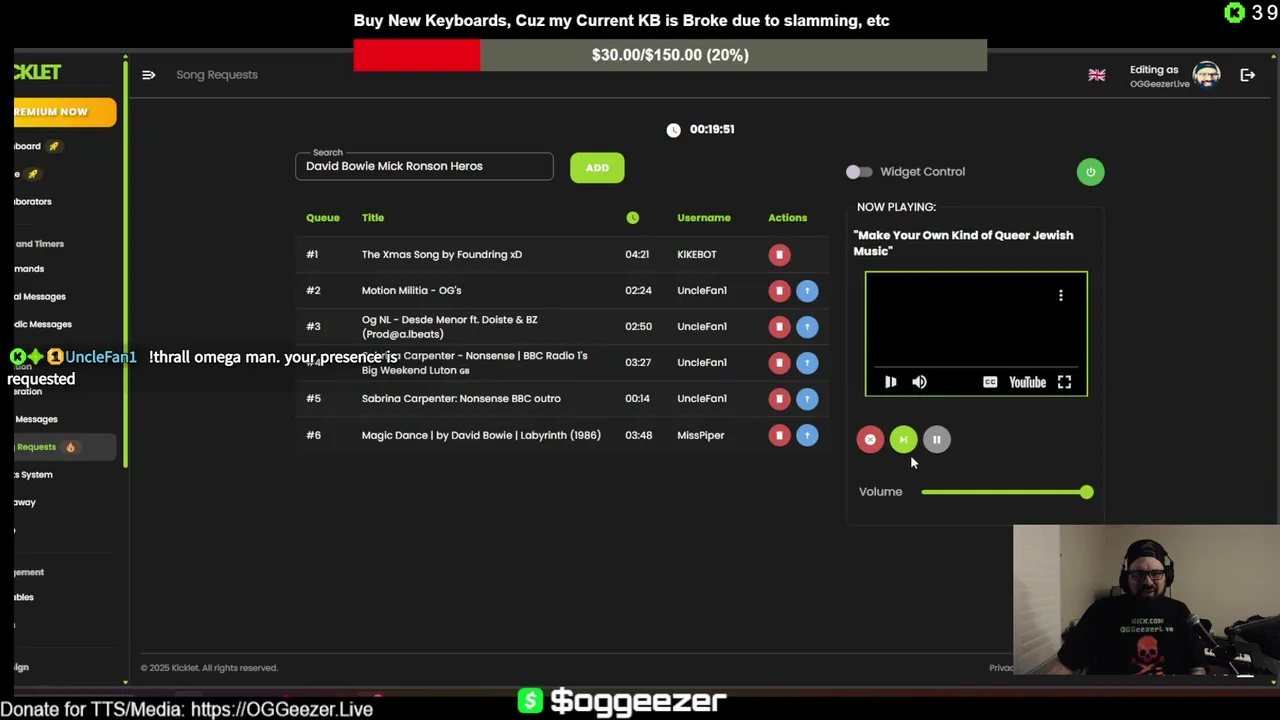
Task: Collapse the sidebar with the menu toggle icon
Action: point(148,75)
